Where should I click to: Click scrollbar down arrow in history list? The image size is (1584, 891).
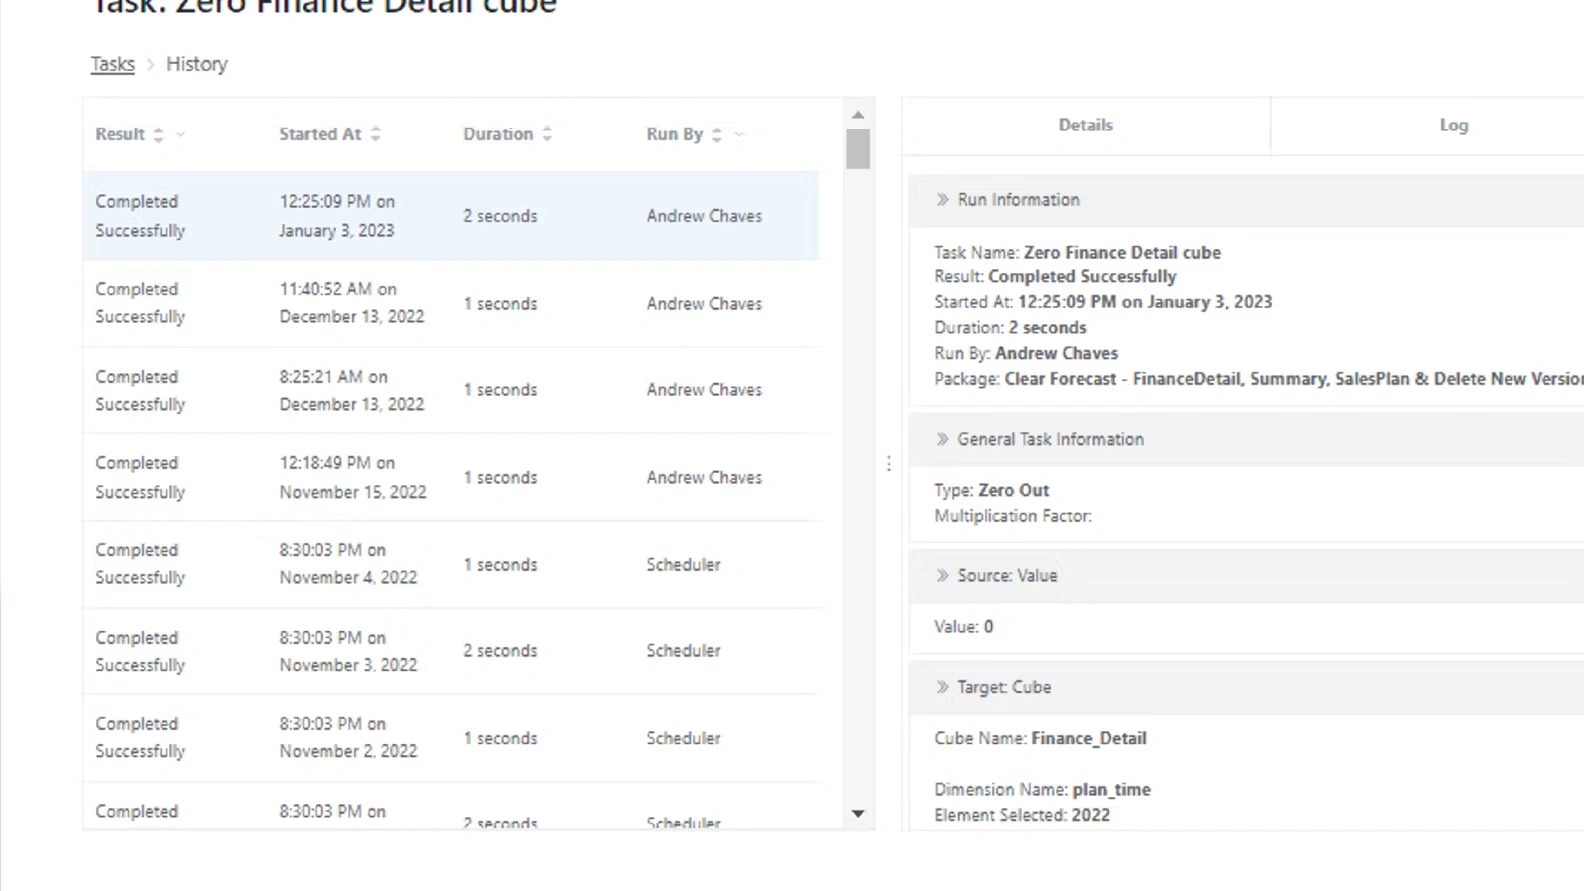pyautogui.click(x=858, y=814)
